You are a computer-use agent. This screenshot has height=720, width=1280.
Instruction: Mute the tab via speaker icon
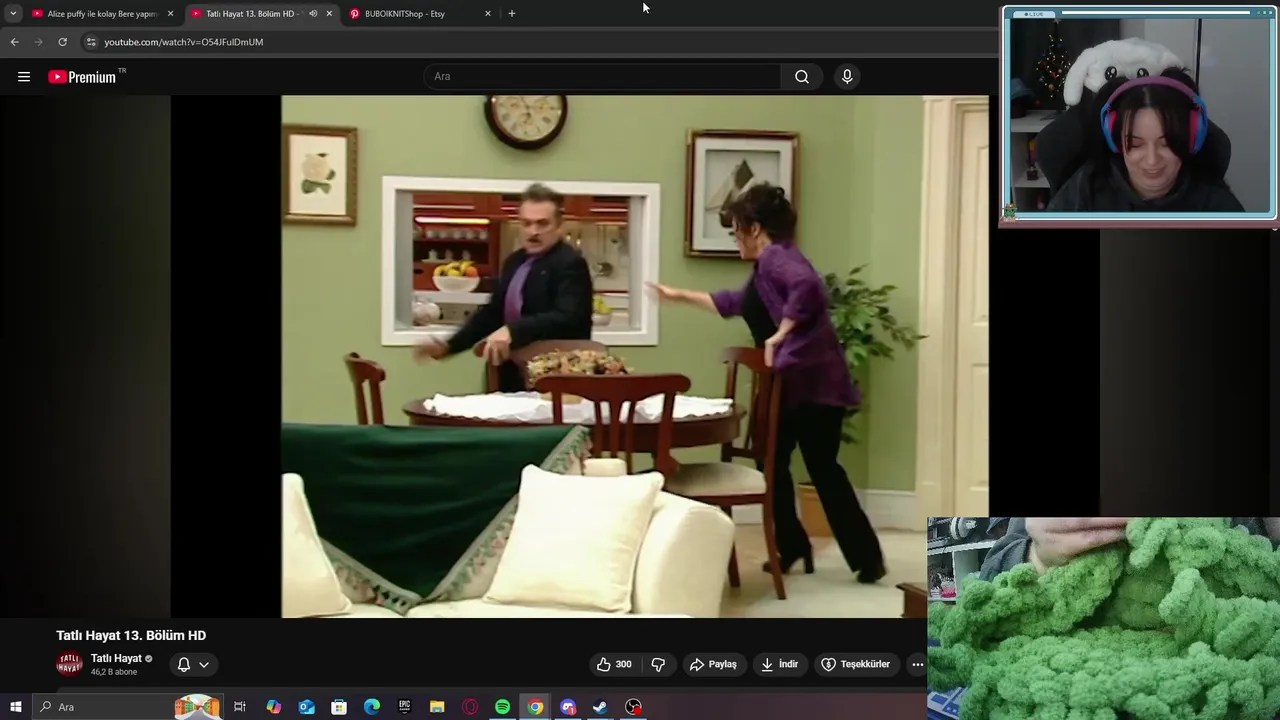313,14
